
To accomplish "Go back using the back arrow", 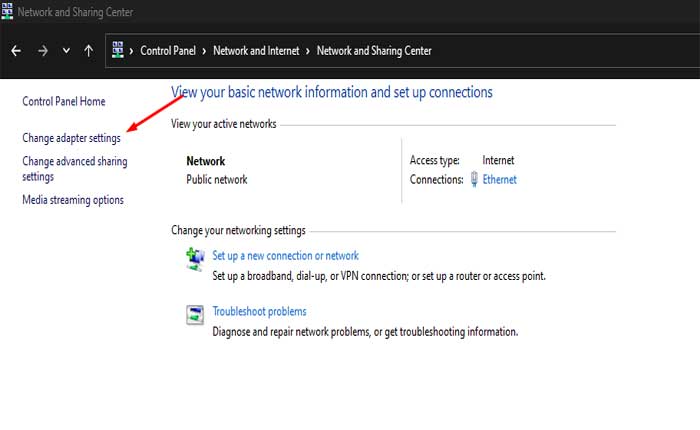I will pos(16,50).
